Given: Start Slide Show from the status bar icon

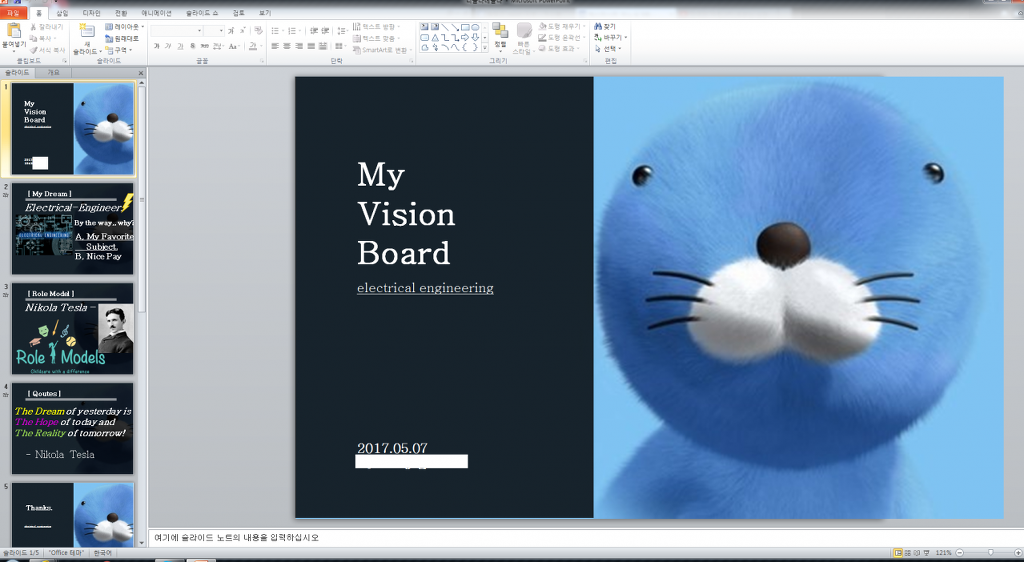Looking at the screenshot, I should [927, 552].
